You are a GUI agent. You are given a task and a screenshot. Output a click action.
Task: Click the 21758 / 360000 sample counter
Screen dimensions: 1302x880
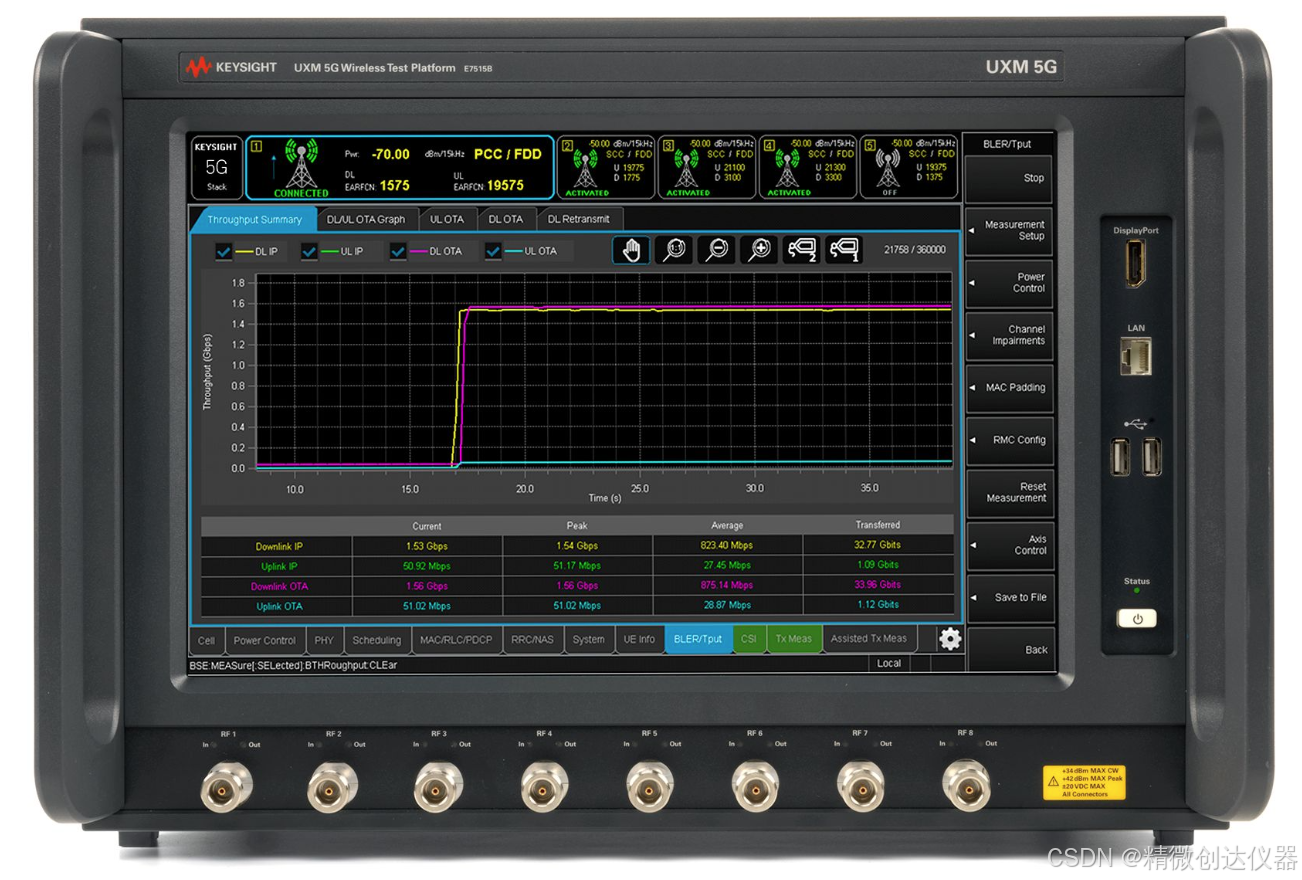tap(914, 250)
